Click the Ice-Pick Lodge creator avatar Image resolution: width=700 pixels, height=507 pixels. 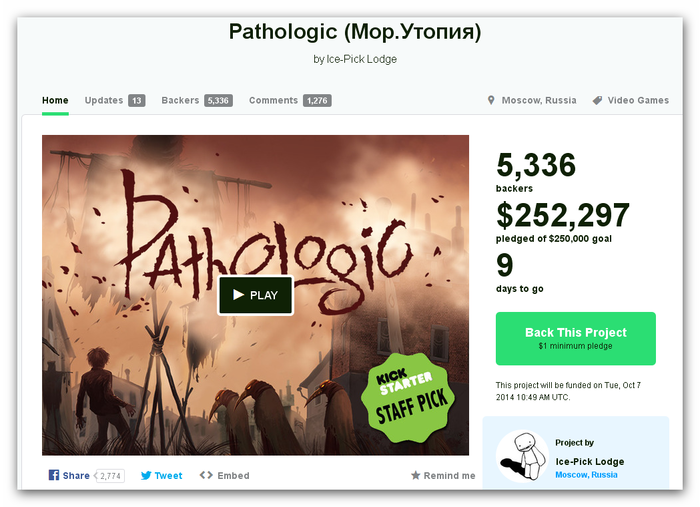(522, 456)
